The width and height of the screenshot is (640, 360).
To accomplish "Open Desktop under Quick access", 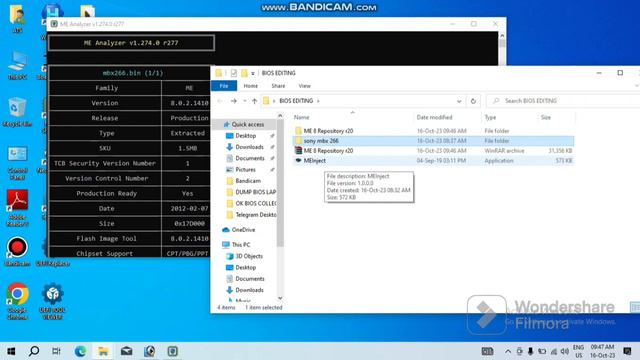I will click(245, 136).
